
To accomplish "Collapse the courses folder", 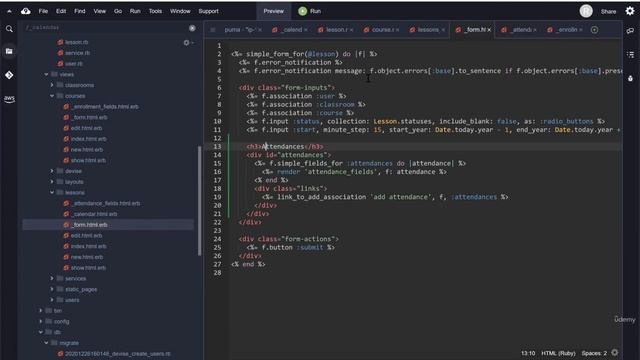I will click(x=52, y=96).
